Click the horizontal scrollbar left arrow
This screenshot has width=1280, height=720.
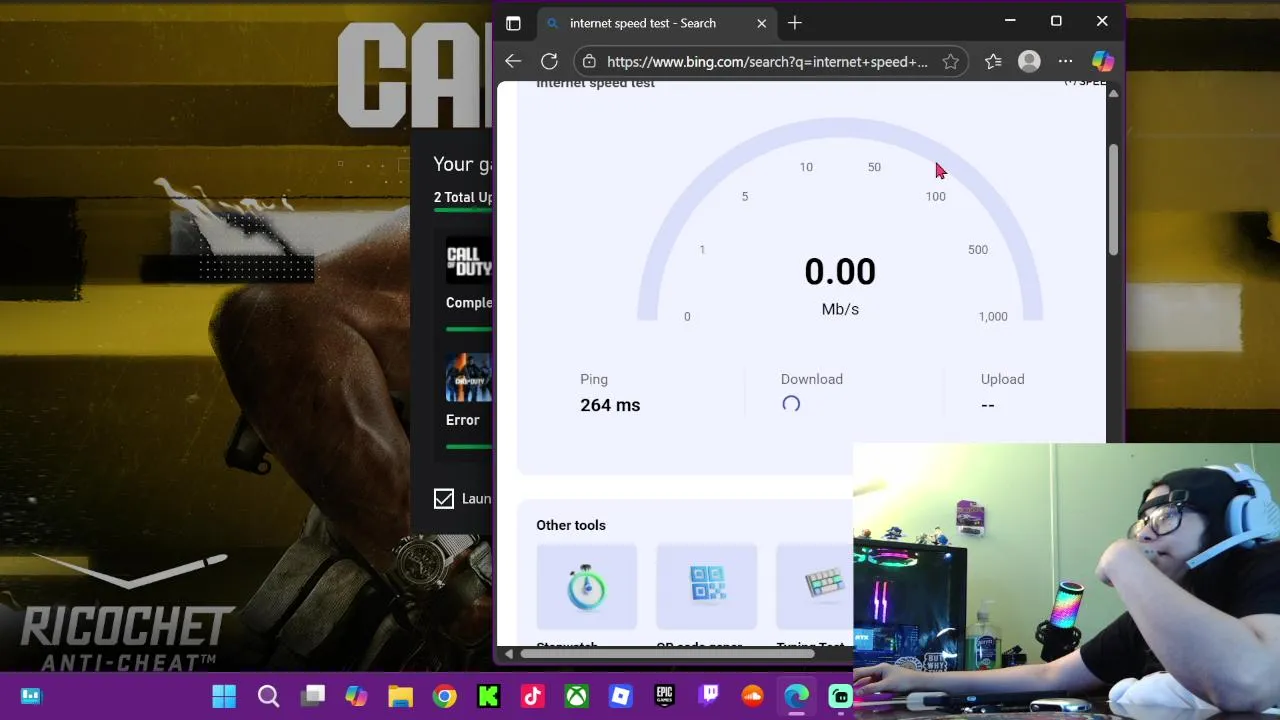click(x=508, y=654)
